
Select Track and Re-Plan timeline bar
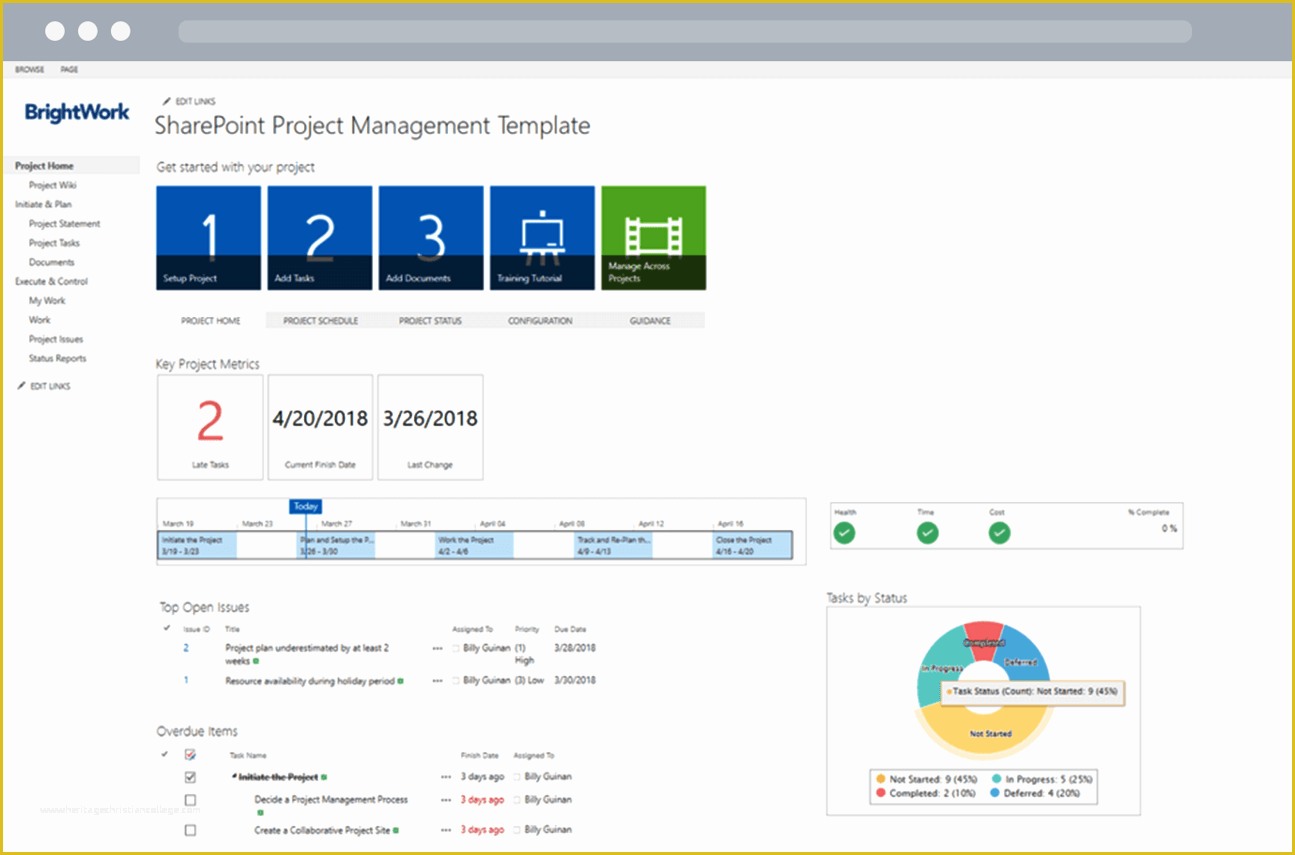pos(614,545)
